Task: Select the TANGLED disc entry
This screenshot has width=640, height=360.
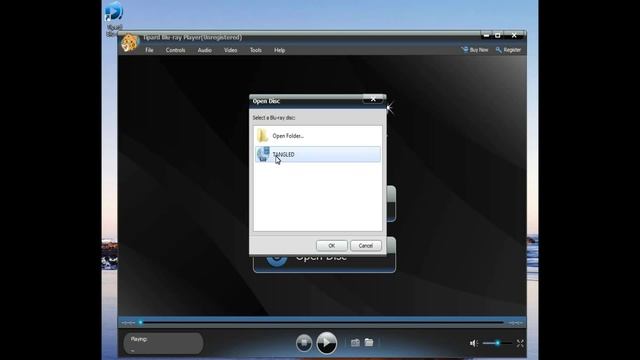Action: pyautogui.click(x=318, y=154)
